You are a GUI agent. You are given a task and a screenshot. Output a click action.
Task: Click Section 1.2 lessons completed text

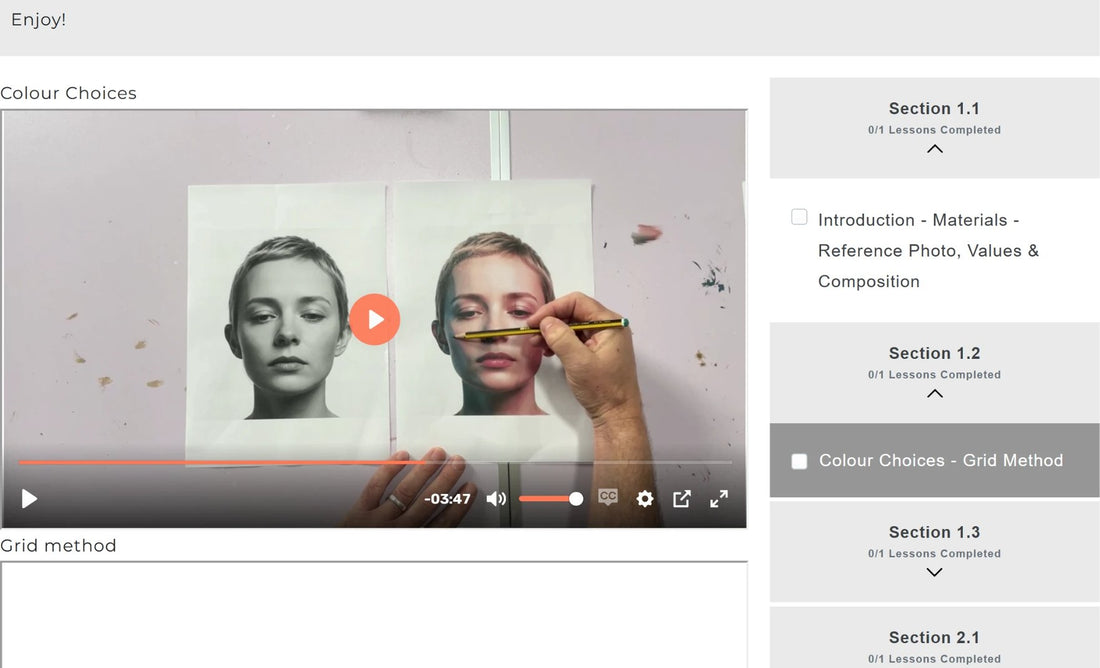934,375
